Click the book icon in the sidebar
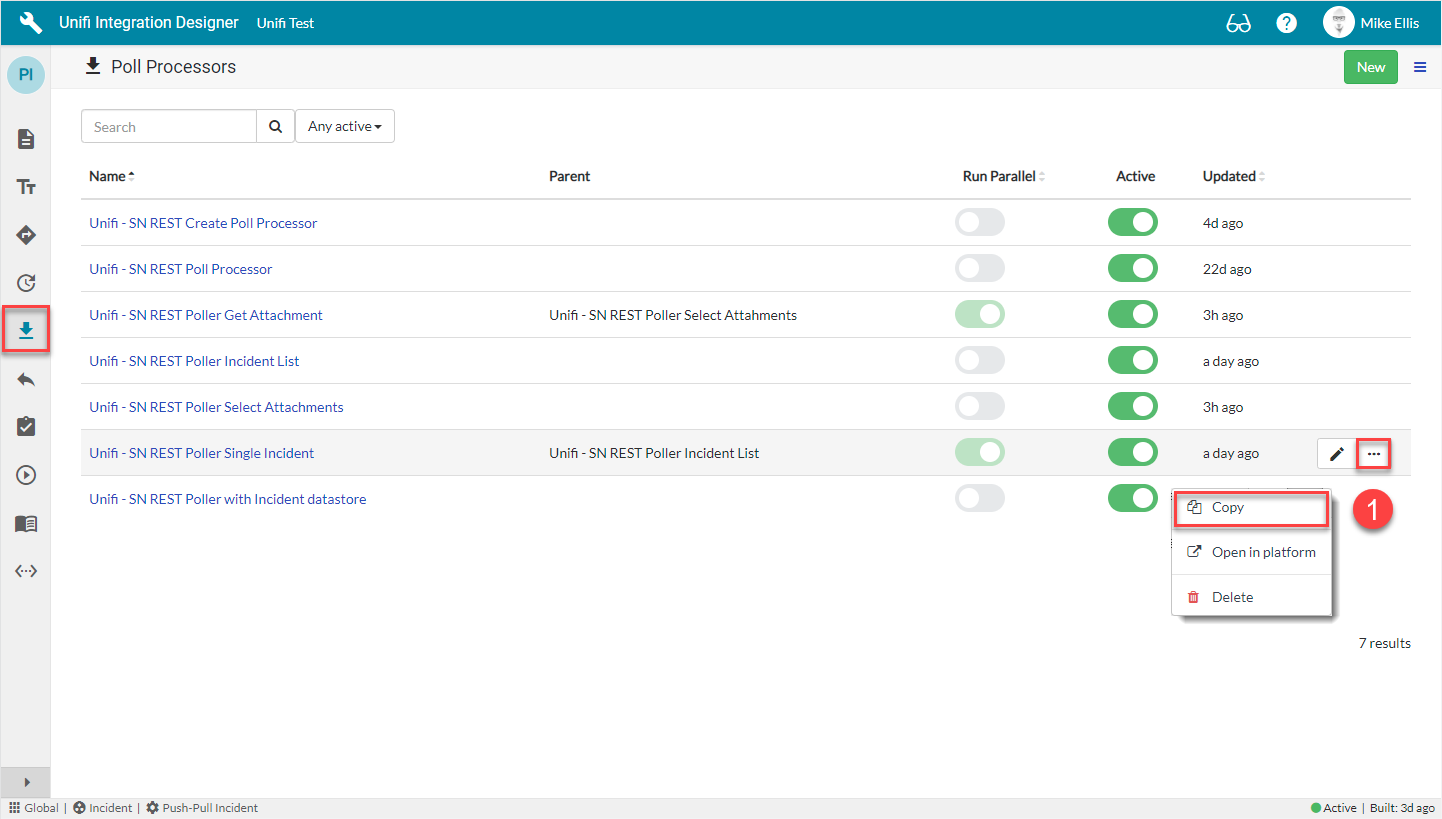 pos(25,523)
